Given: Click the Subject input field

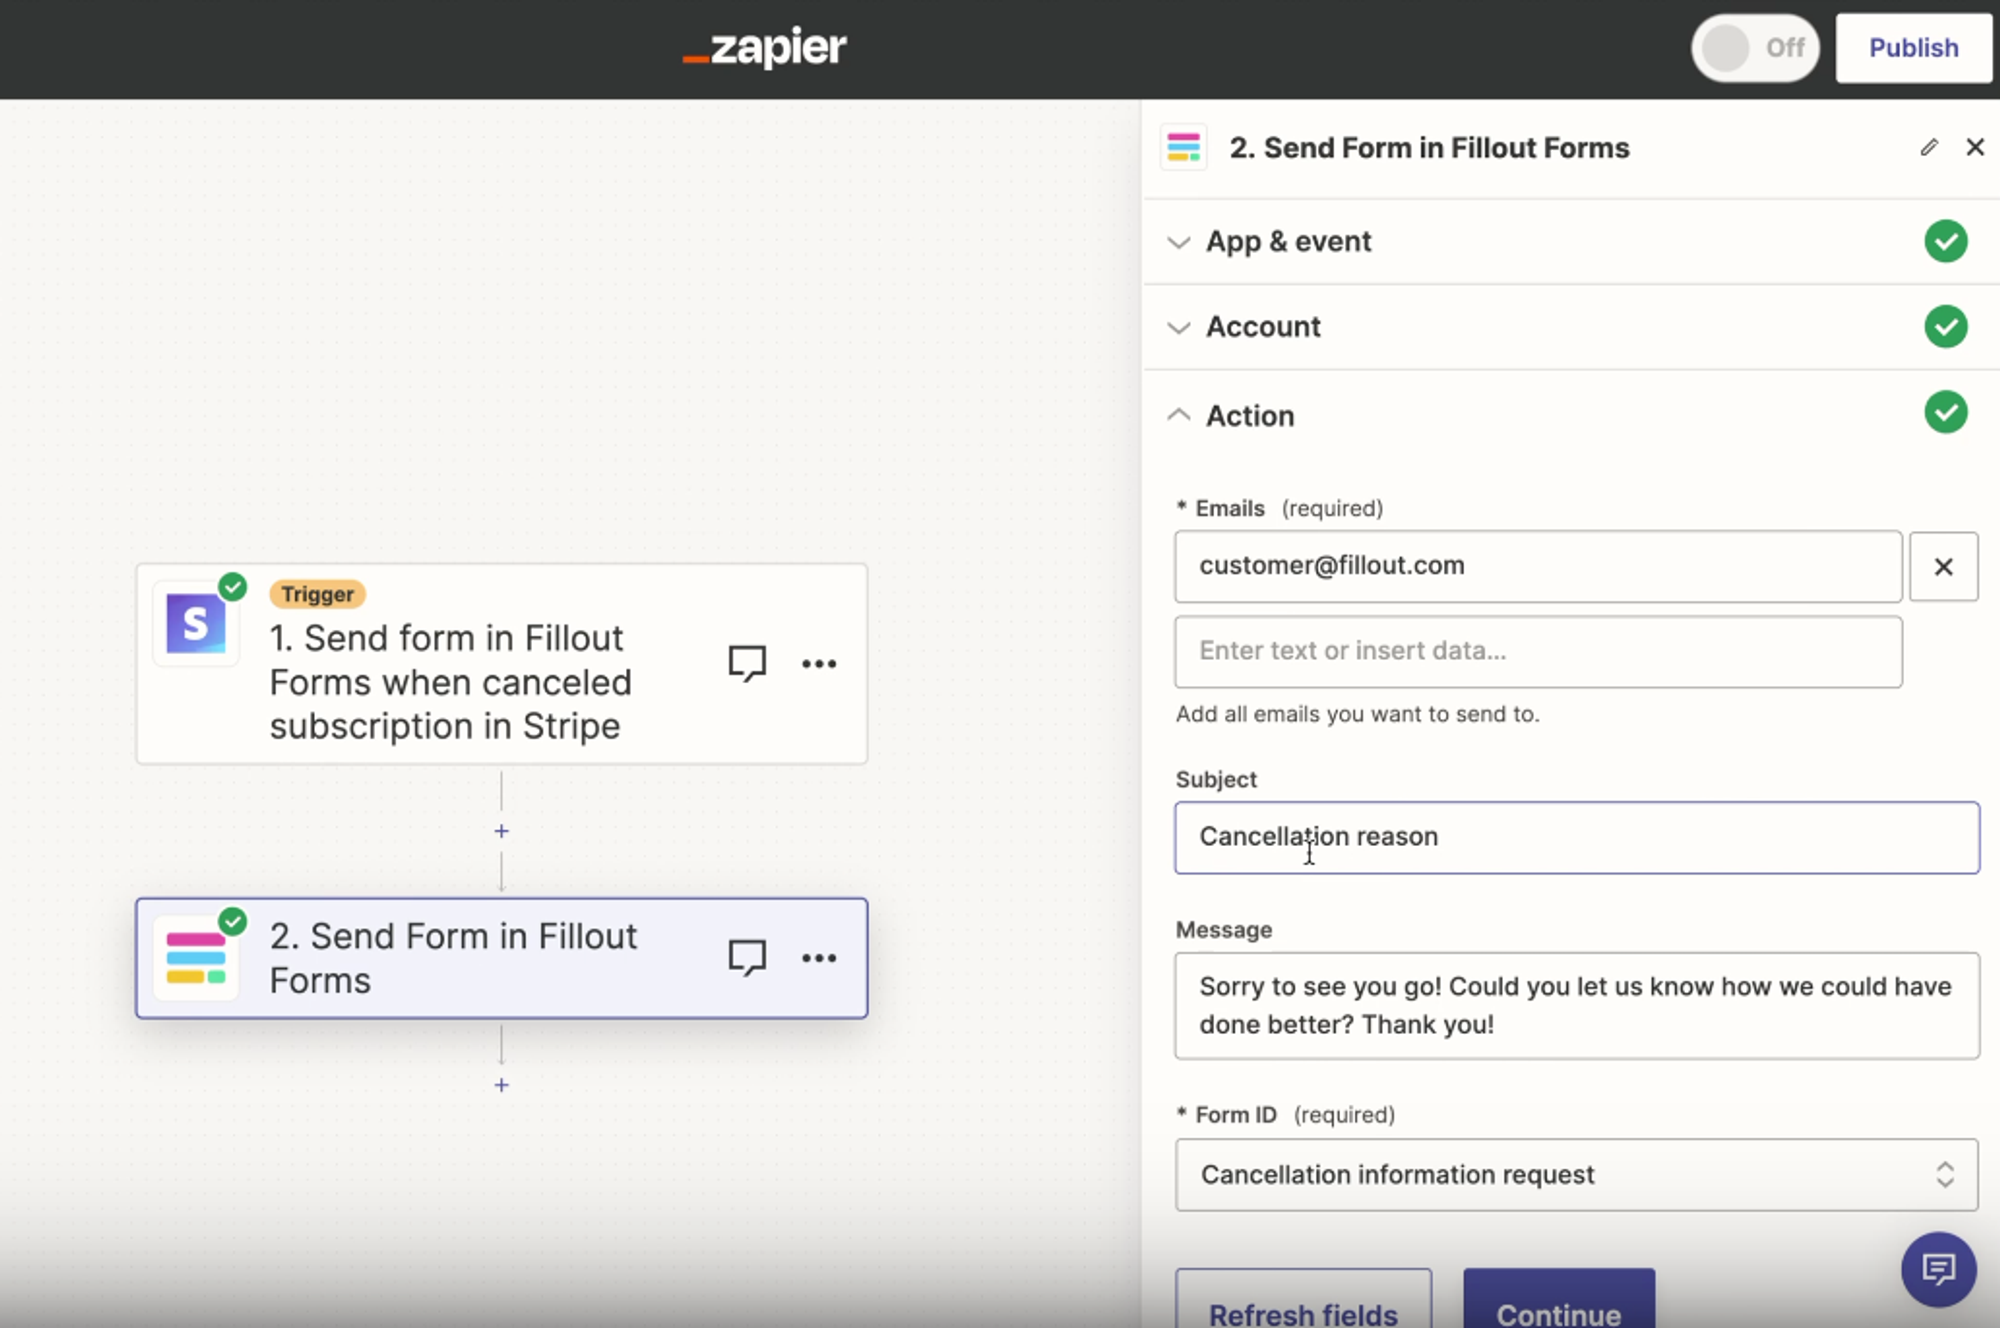Looking at the screenshot, I should [x=1573, y=836].
